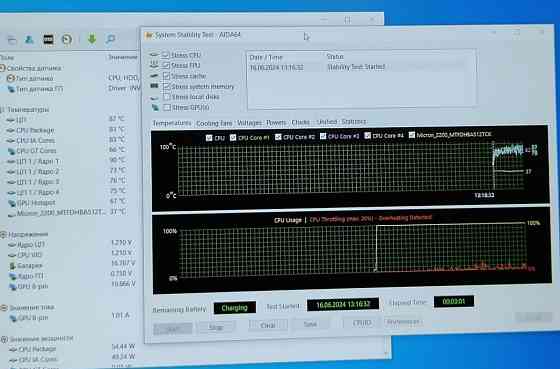560x369 pixels.
Task: Click the memory module icon beside Stress system memory
Action: [x=154, y=86]
